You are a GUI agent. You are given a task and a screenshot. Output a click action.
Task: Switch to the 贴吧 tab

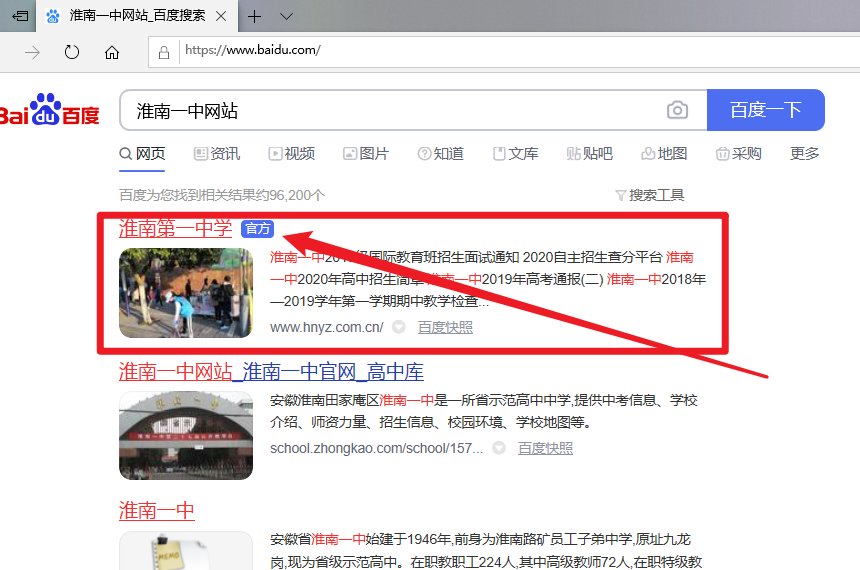[x=589, y=154]
